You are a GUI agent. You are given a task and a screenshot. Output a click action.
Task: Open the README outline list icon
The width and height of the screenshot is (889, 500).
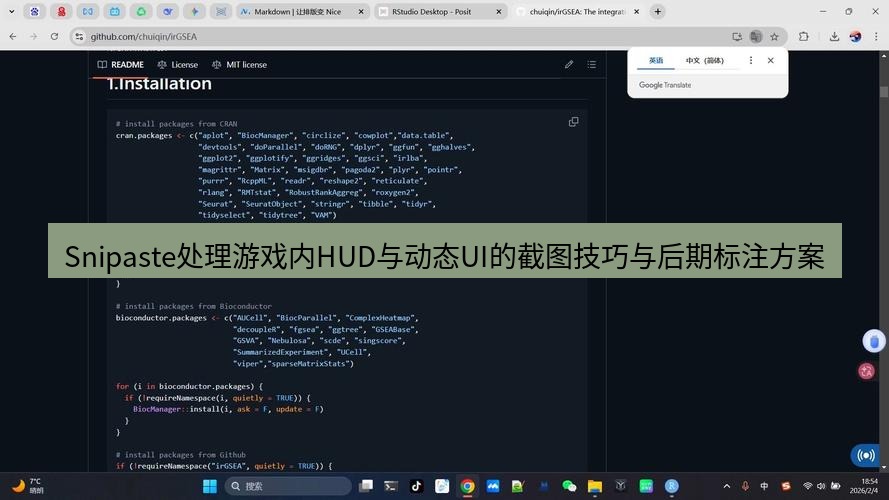click(591, 65)
